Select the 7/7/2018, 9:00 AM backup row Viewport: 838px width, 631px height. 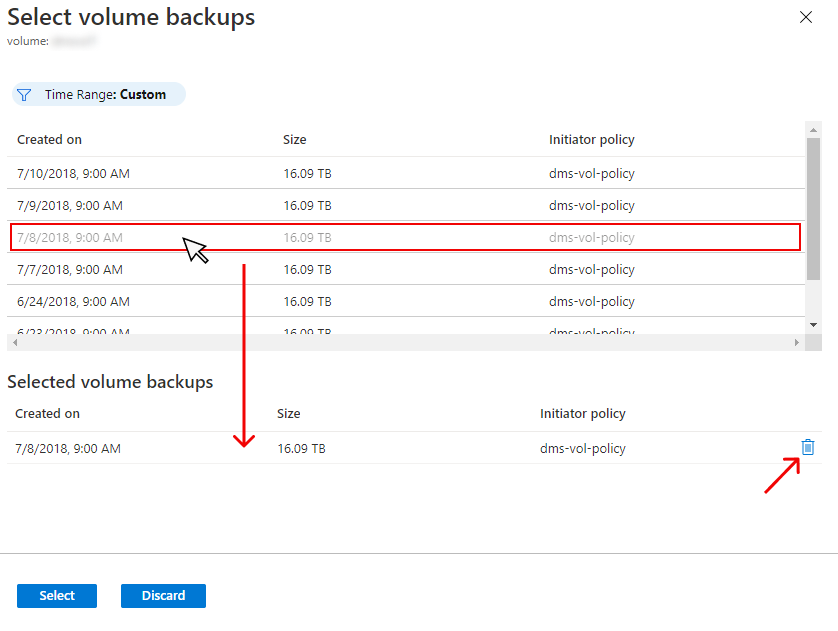tap(70, 270)
